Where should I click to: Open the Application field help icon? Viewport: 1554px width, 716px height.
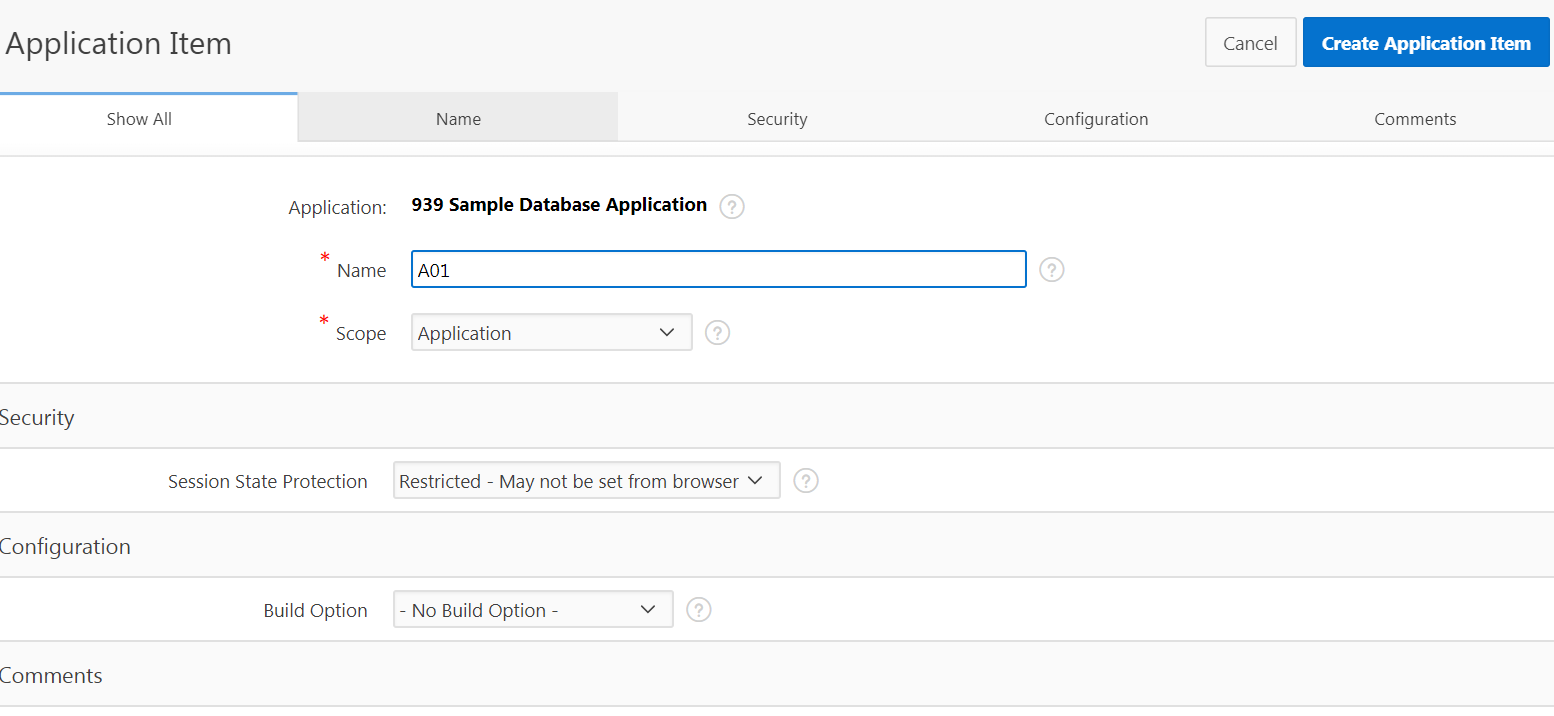(731, 206)
